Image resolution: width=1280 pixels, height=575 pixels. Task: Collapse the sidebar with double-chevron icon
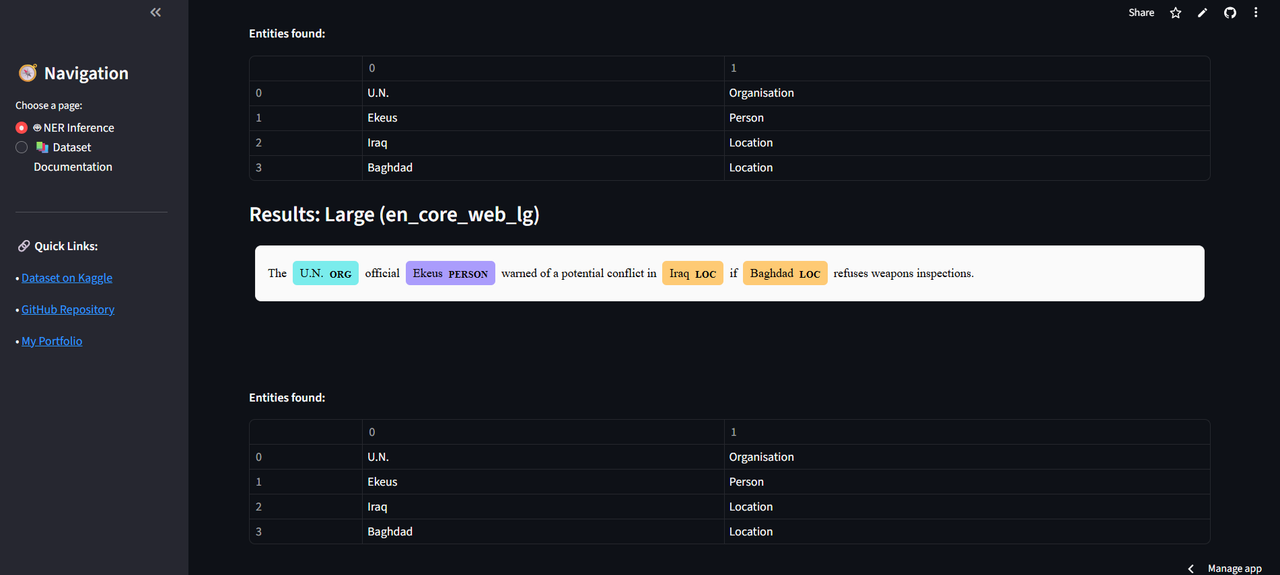pyautogui.click(x=155, y=13)
